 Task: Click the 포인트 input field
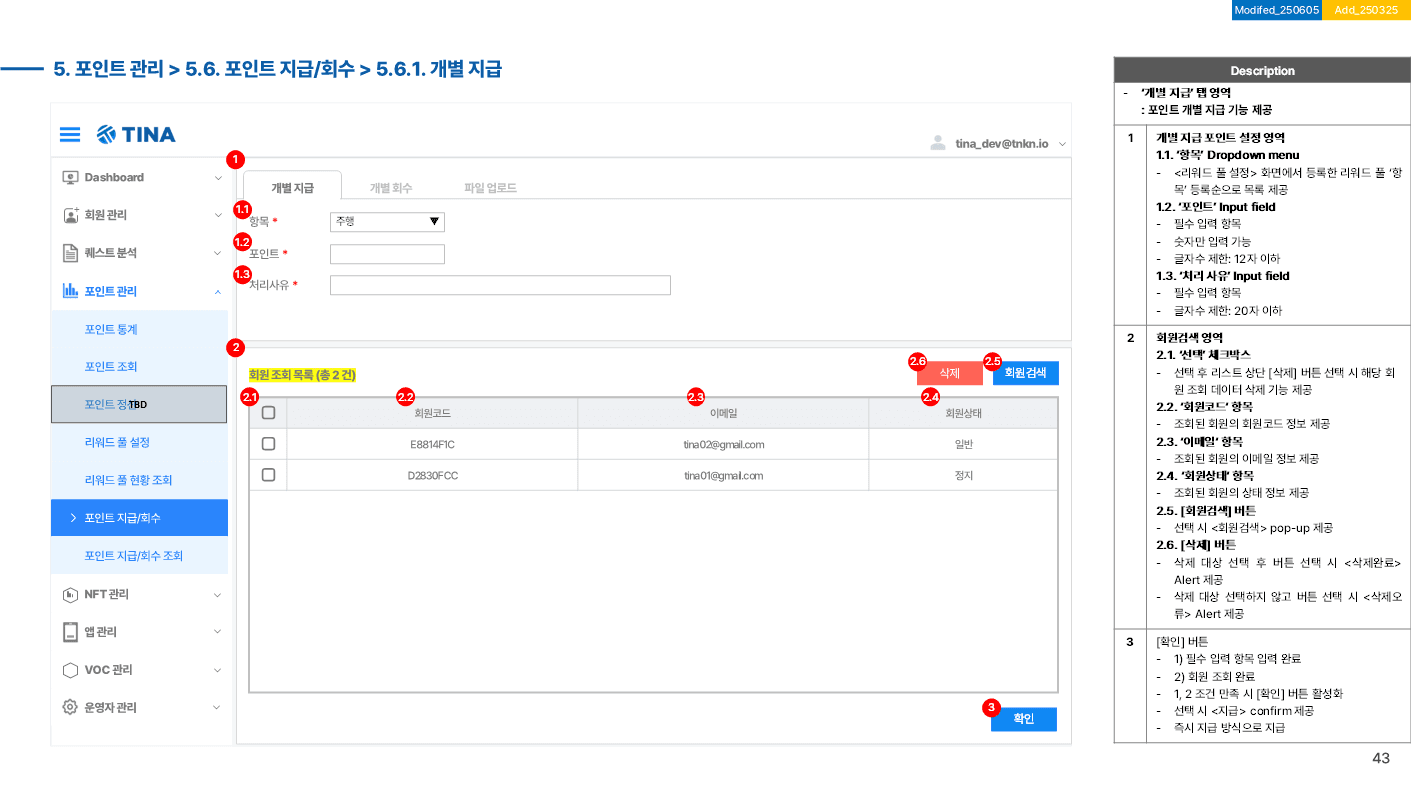(387, 254)
